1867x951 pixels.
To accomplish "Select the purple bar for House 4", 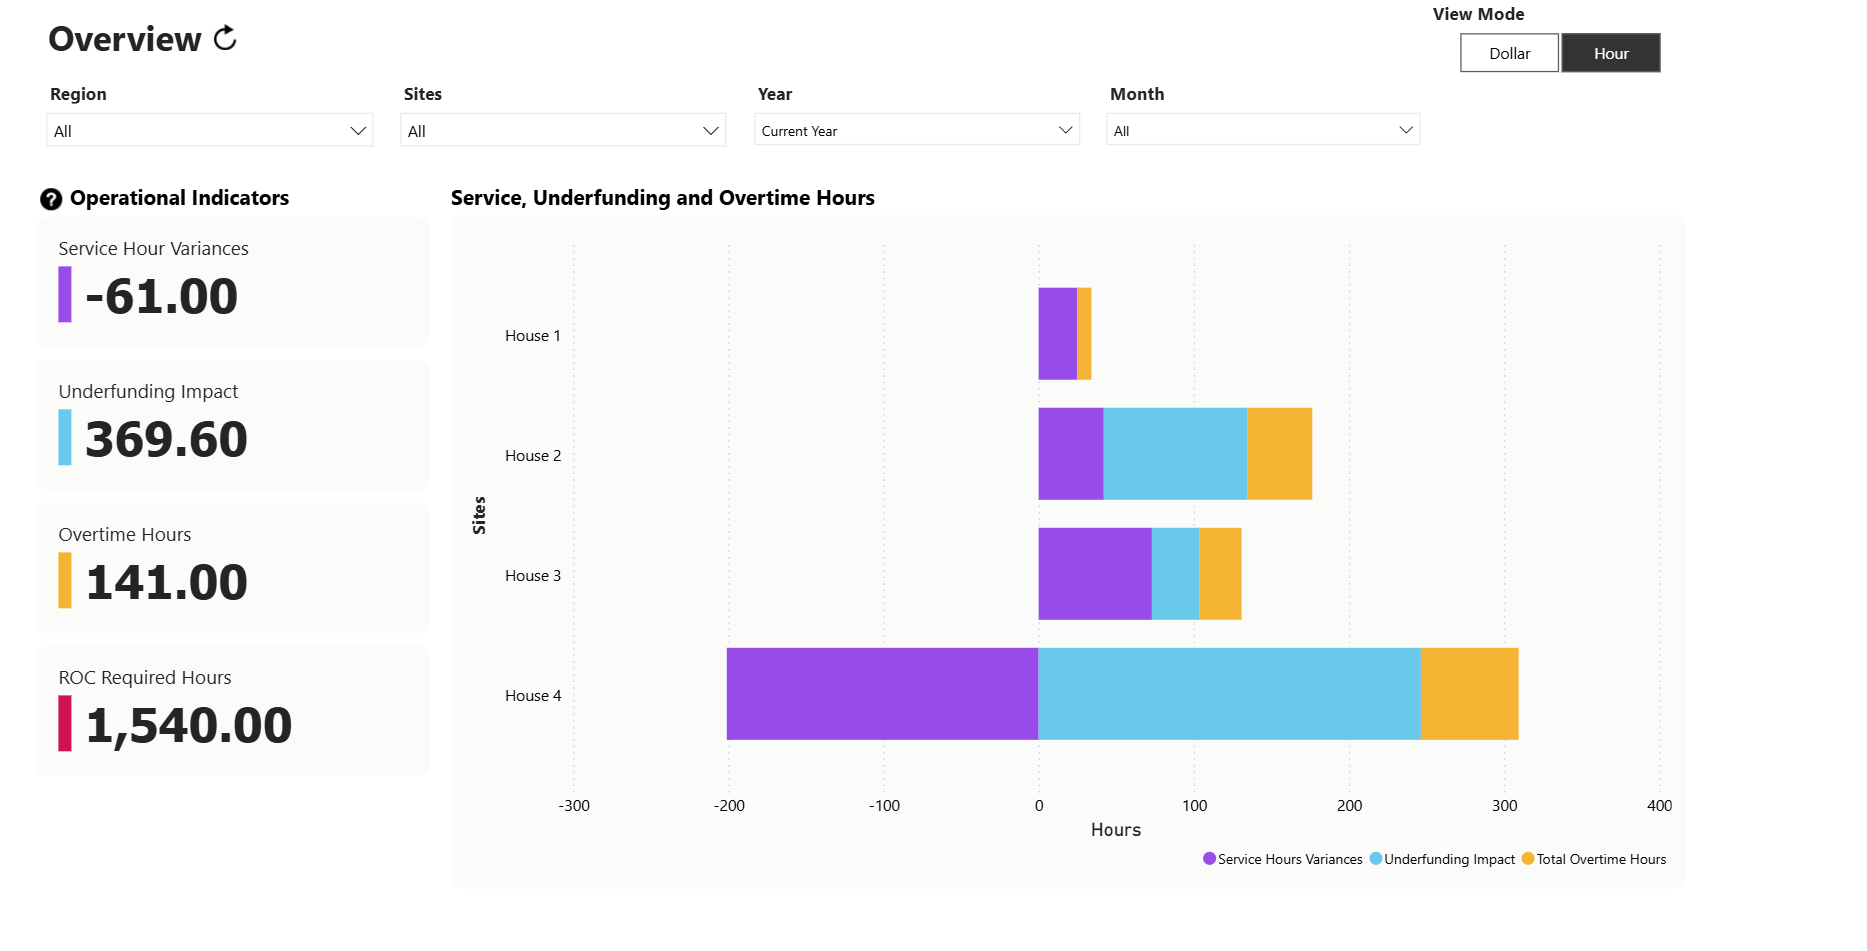I will coord(880,694).
